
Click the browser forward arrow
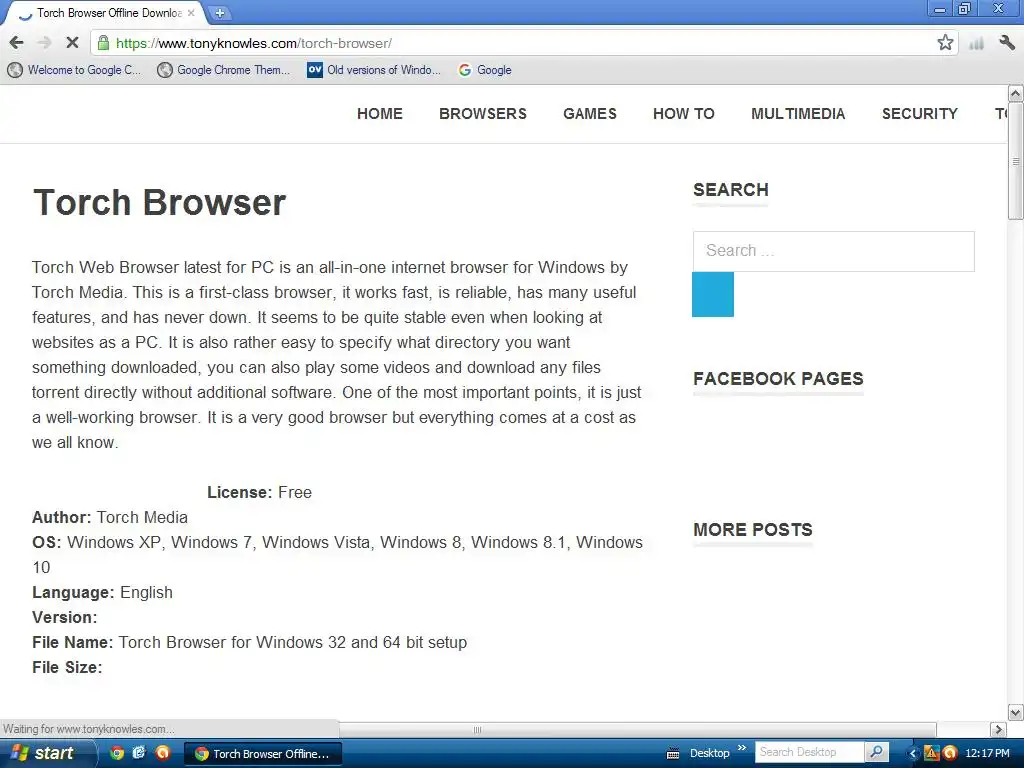point(44,43)
